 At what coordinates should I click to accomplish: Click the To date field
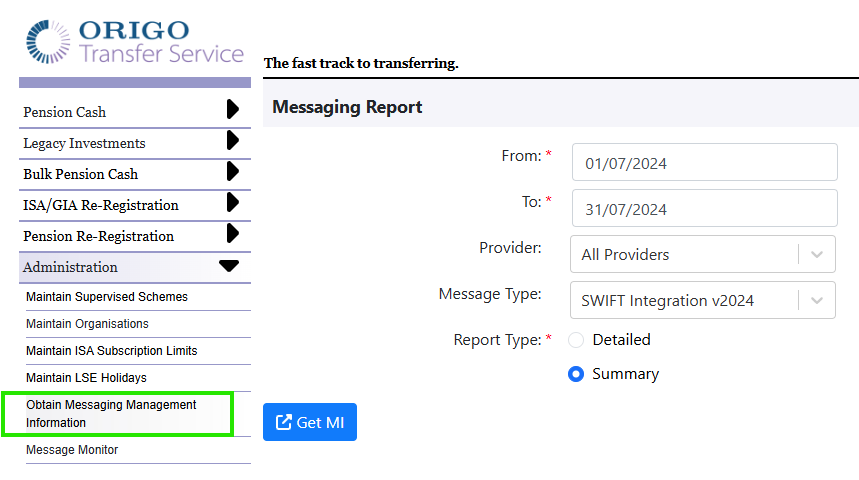tap(705, 209)
